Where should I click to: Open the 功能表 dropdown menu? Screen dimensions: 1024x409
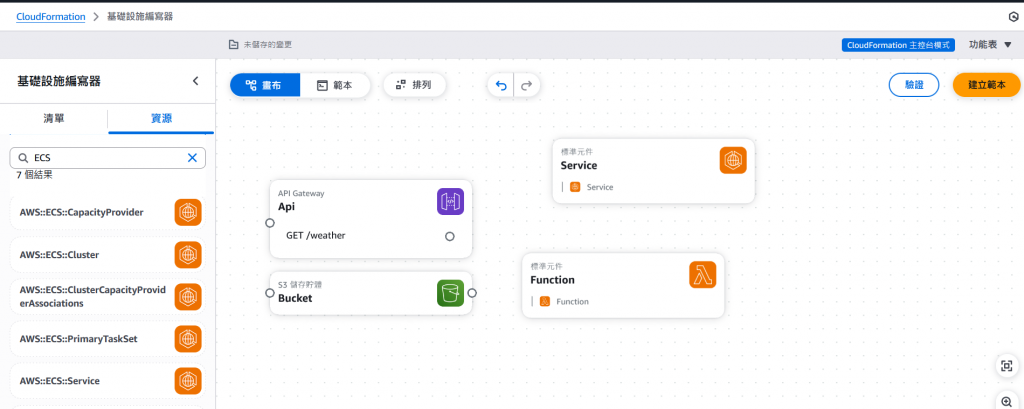990,45
